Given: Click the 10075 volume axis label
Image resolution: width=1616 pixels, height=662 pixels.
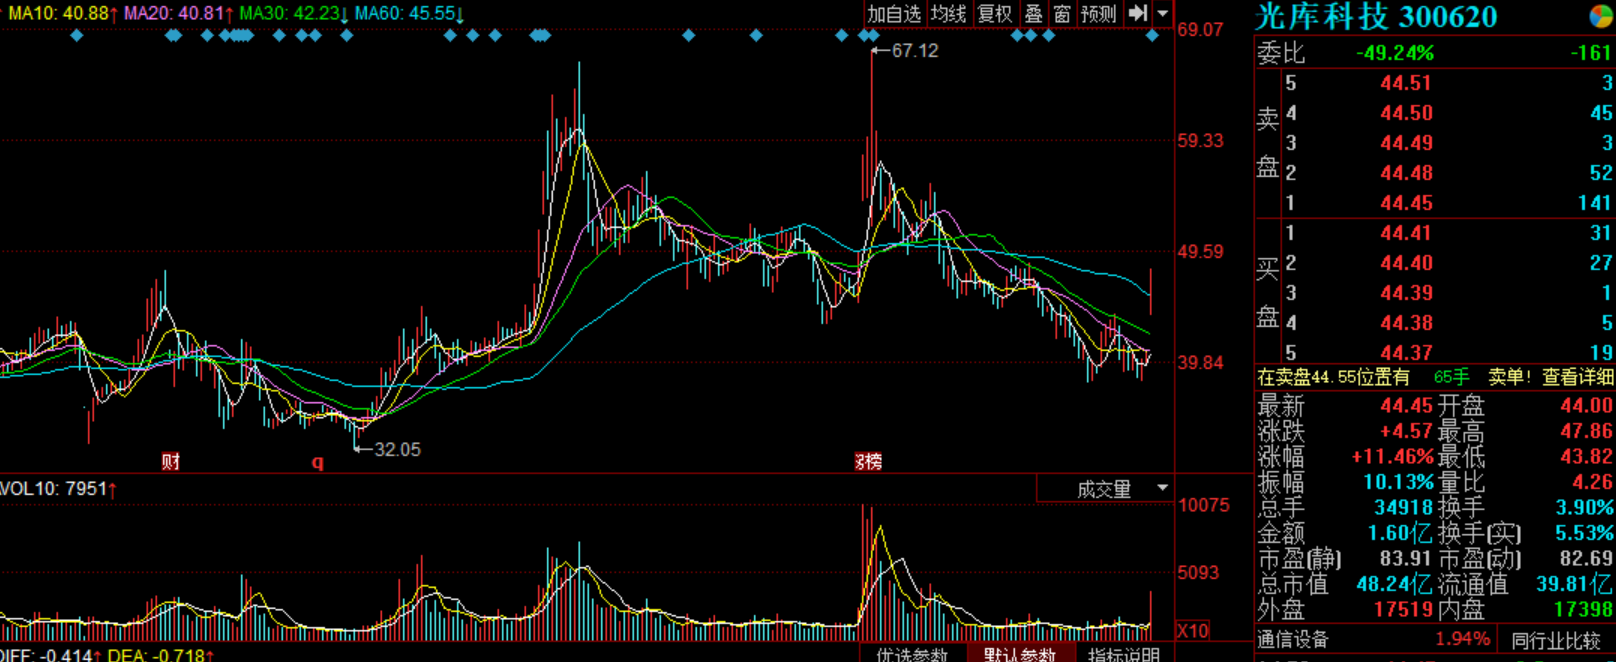Looking at the screenshot, I should coord(1204,505).
